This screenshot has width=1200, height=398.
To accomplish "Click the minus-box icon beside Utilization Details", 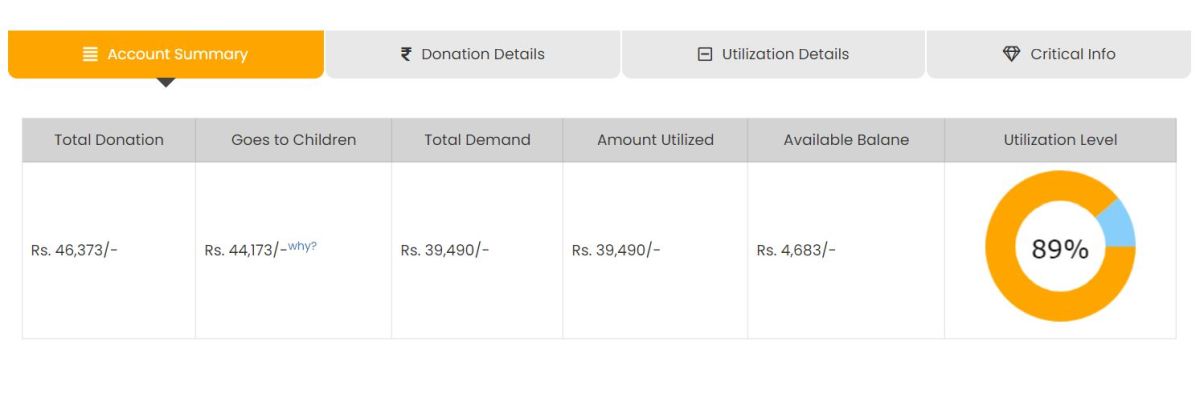I will [704, 54].
